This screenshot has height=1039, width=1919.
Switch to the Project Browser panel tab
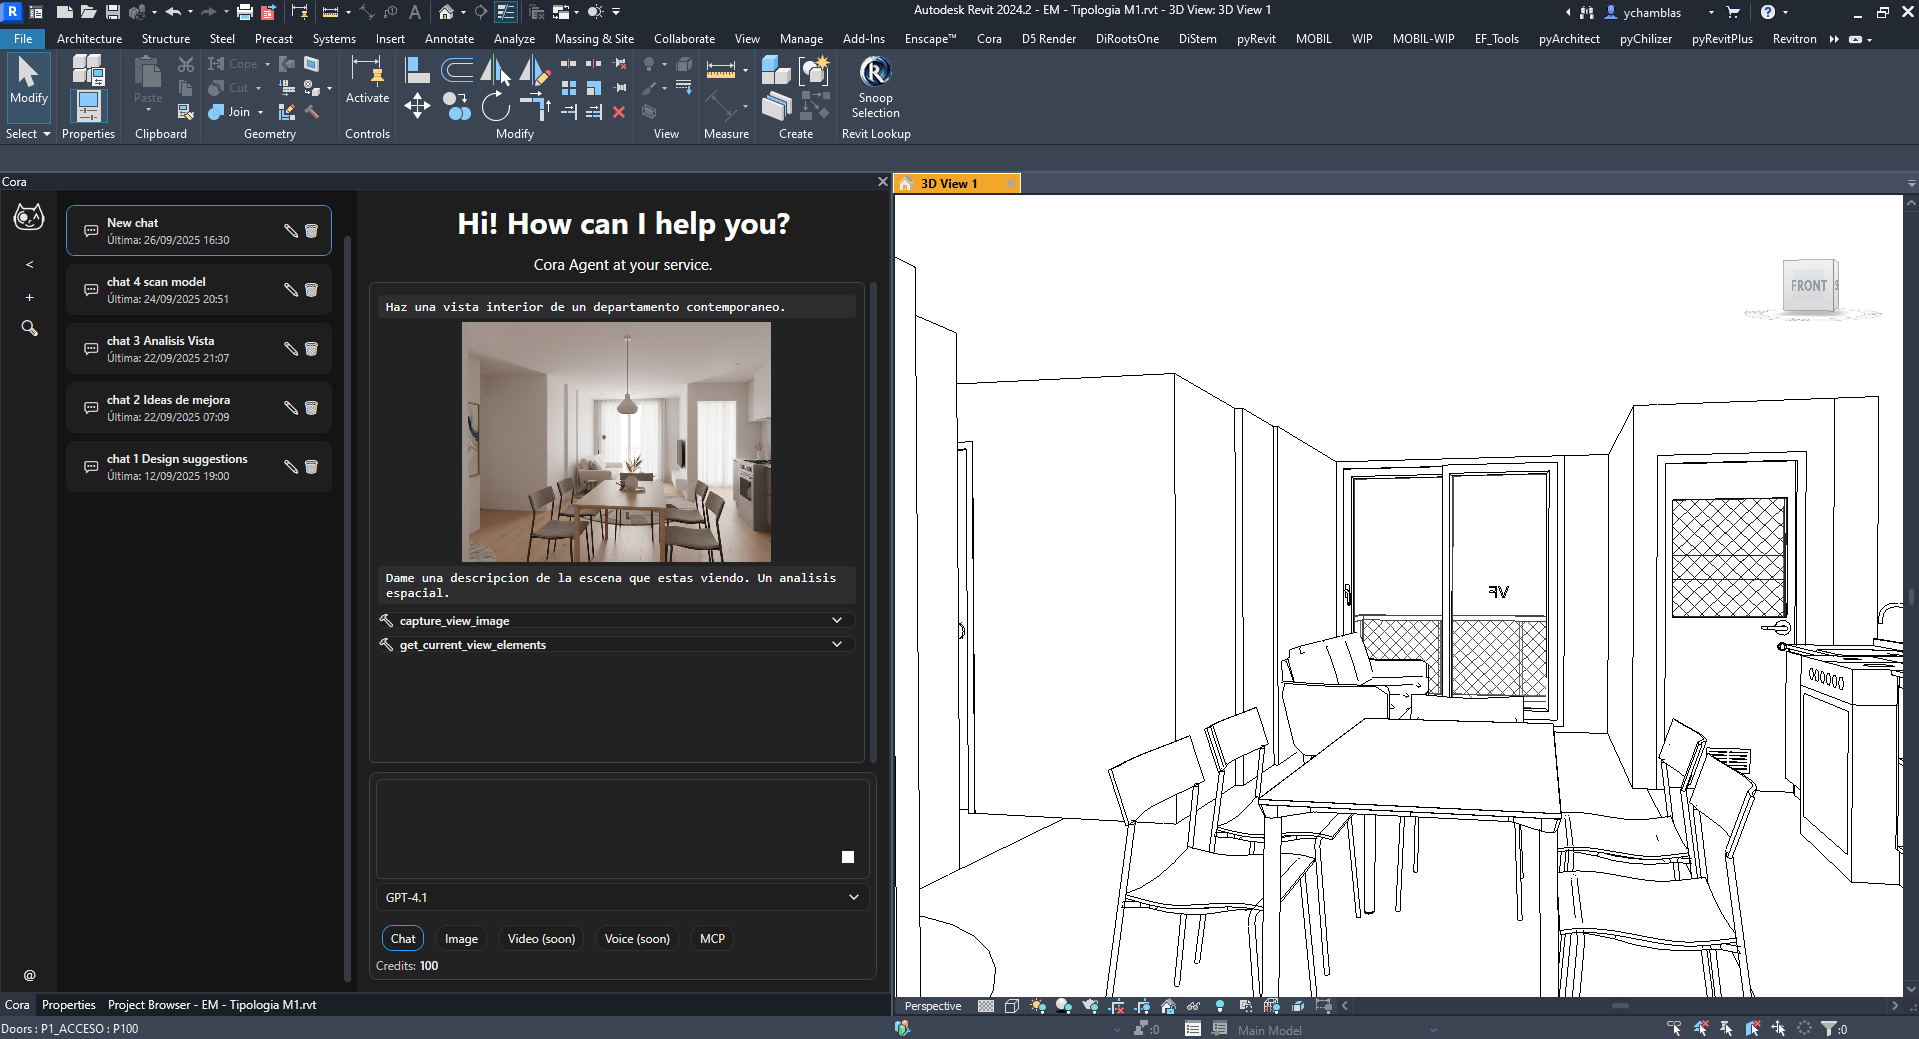(x=211, y=1005)
